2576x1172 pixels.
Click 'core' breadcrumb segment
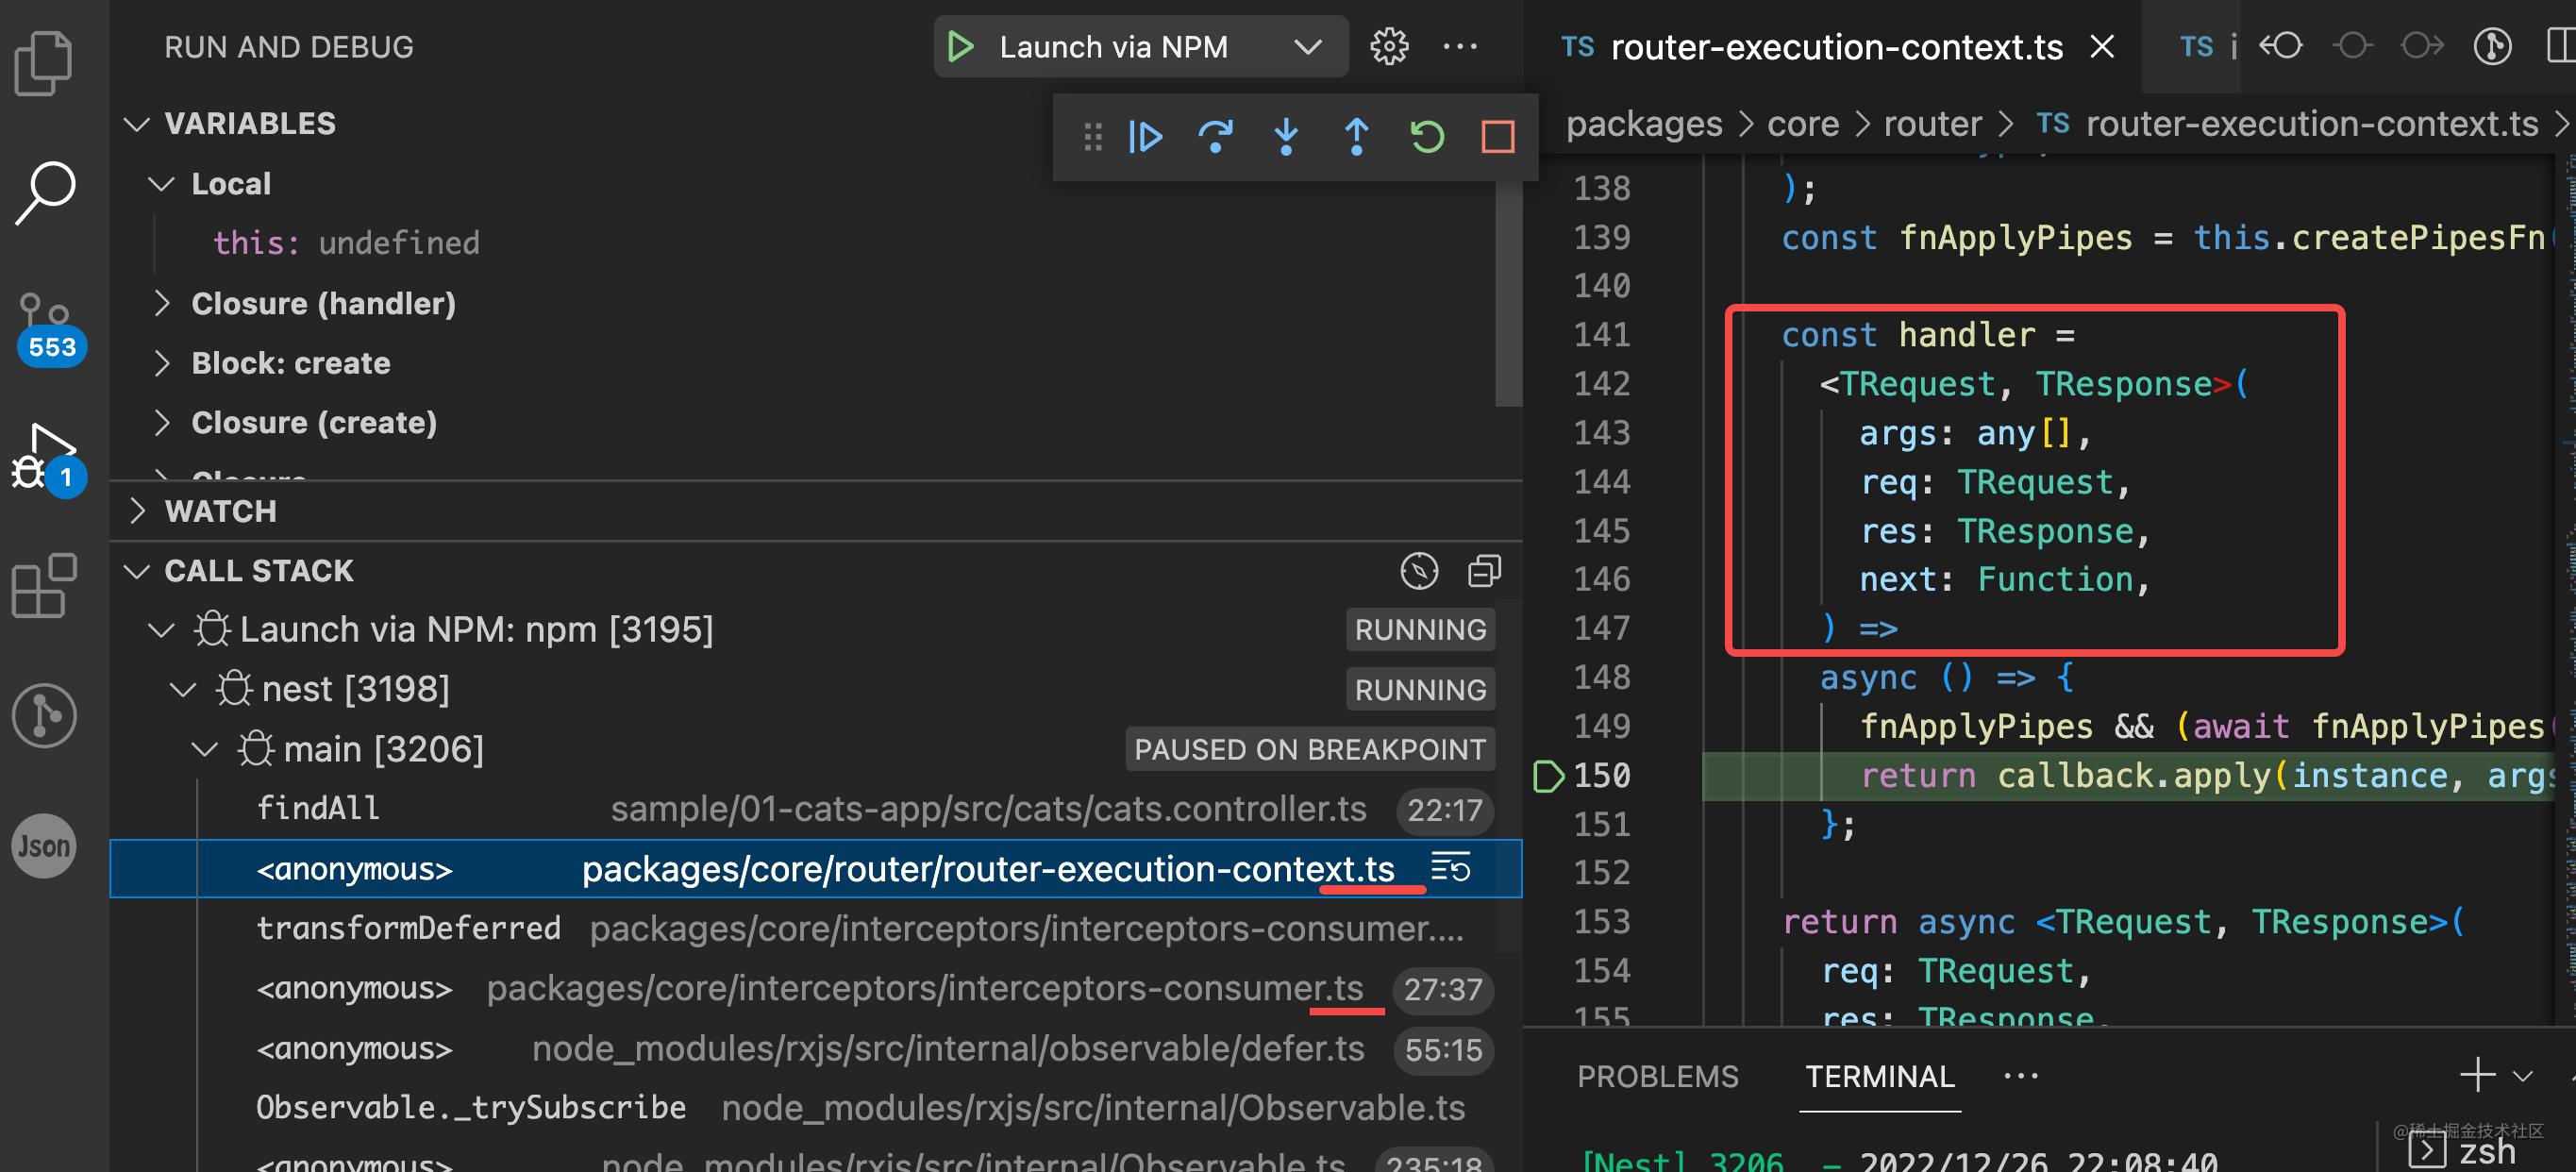(x=1803, y=124)
